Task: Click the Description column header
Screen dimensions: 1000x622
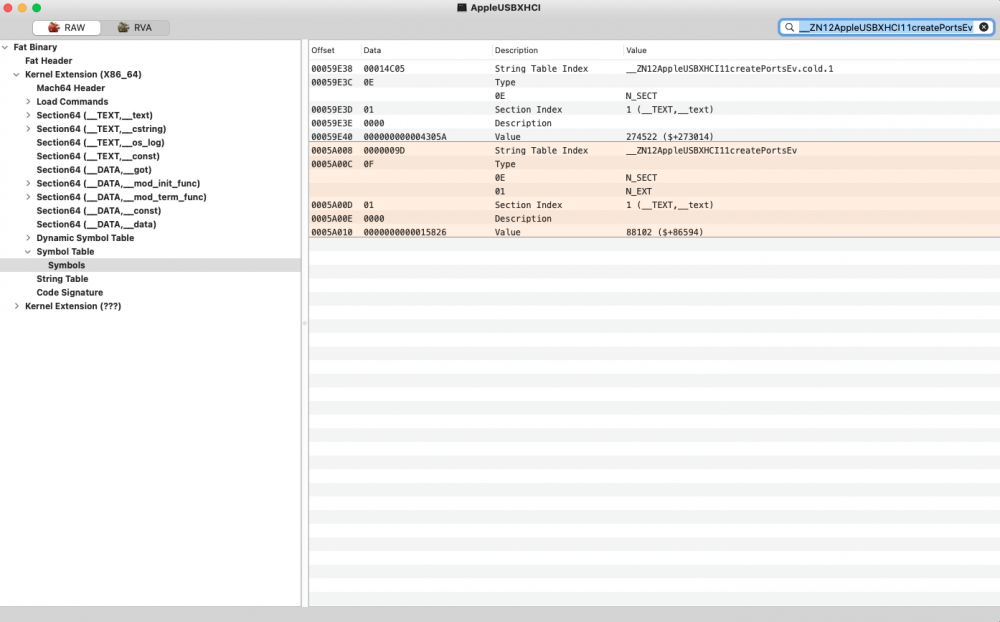Action: pos(557,50)
